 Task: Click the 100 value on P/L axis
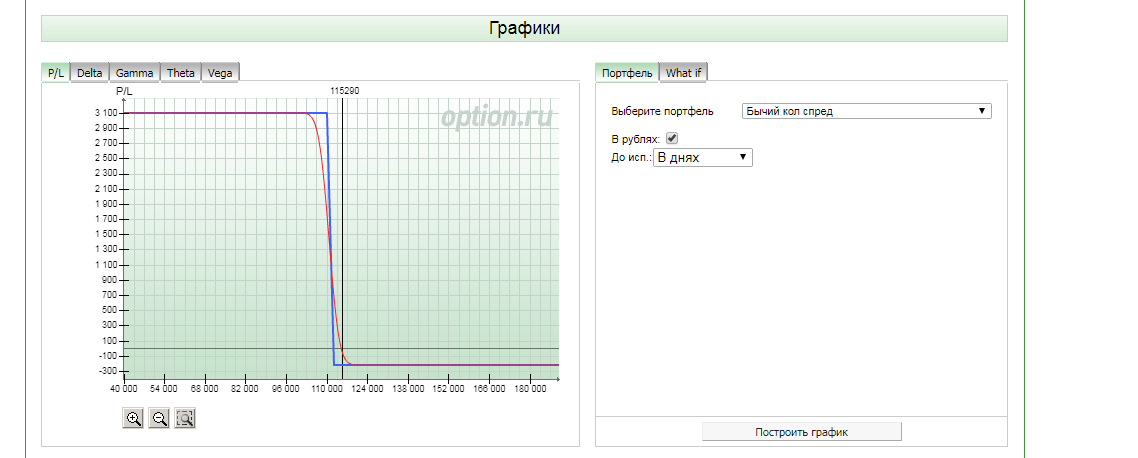pos(110,340)
